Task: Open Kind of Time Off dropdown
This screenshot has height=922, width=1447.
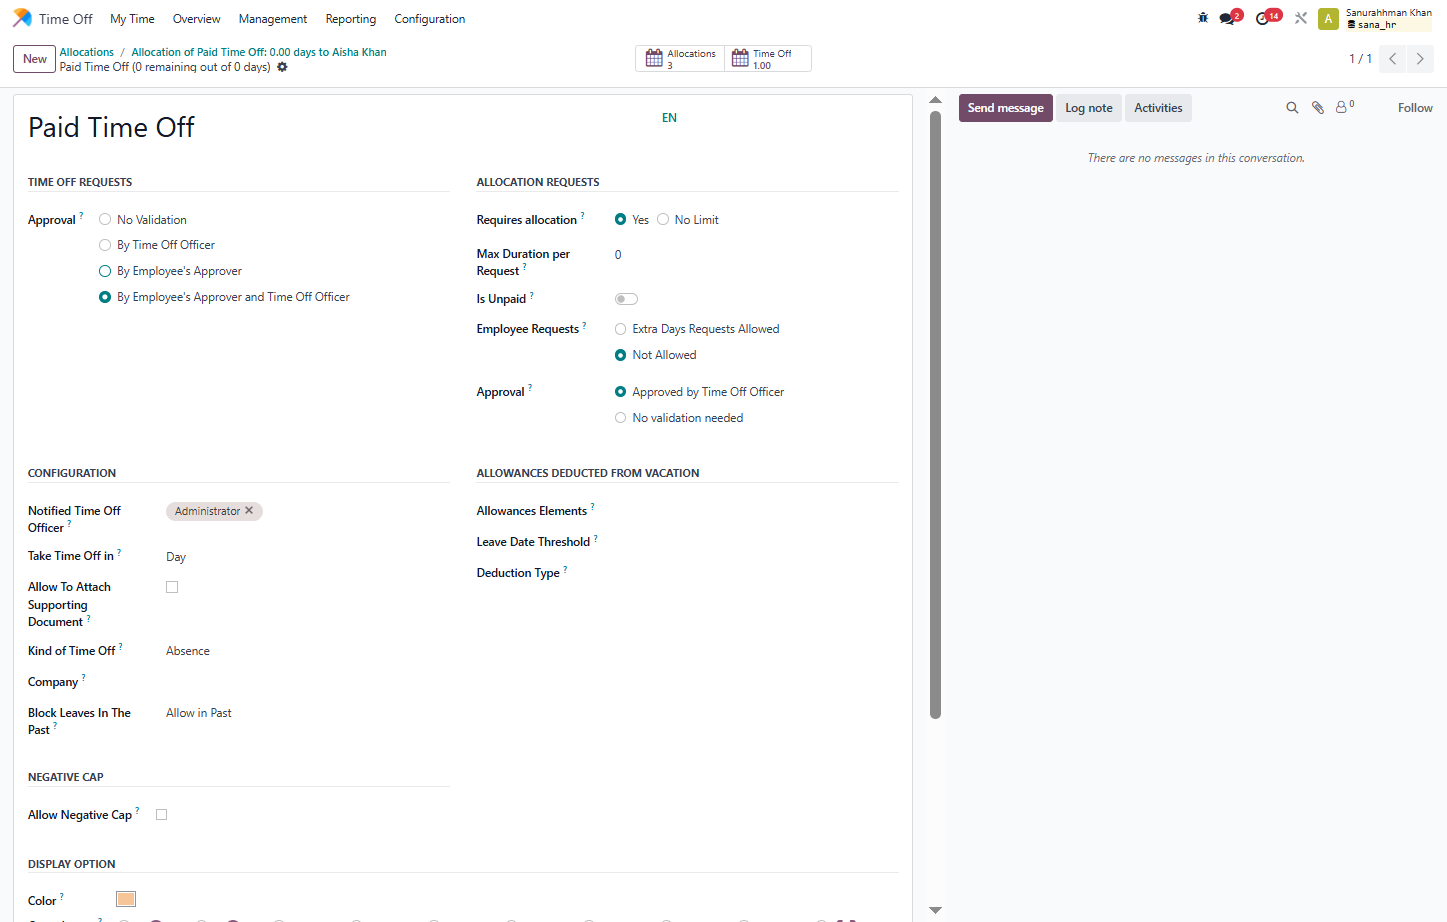Action: pos(307,651)
